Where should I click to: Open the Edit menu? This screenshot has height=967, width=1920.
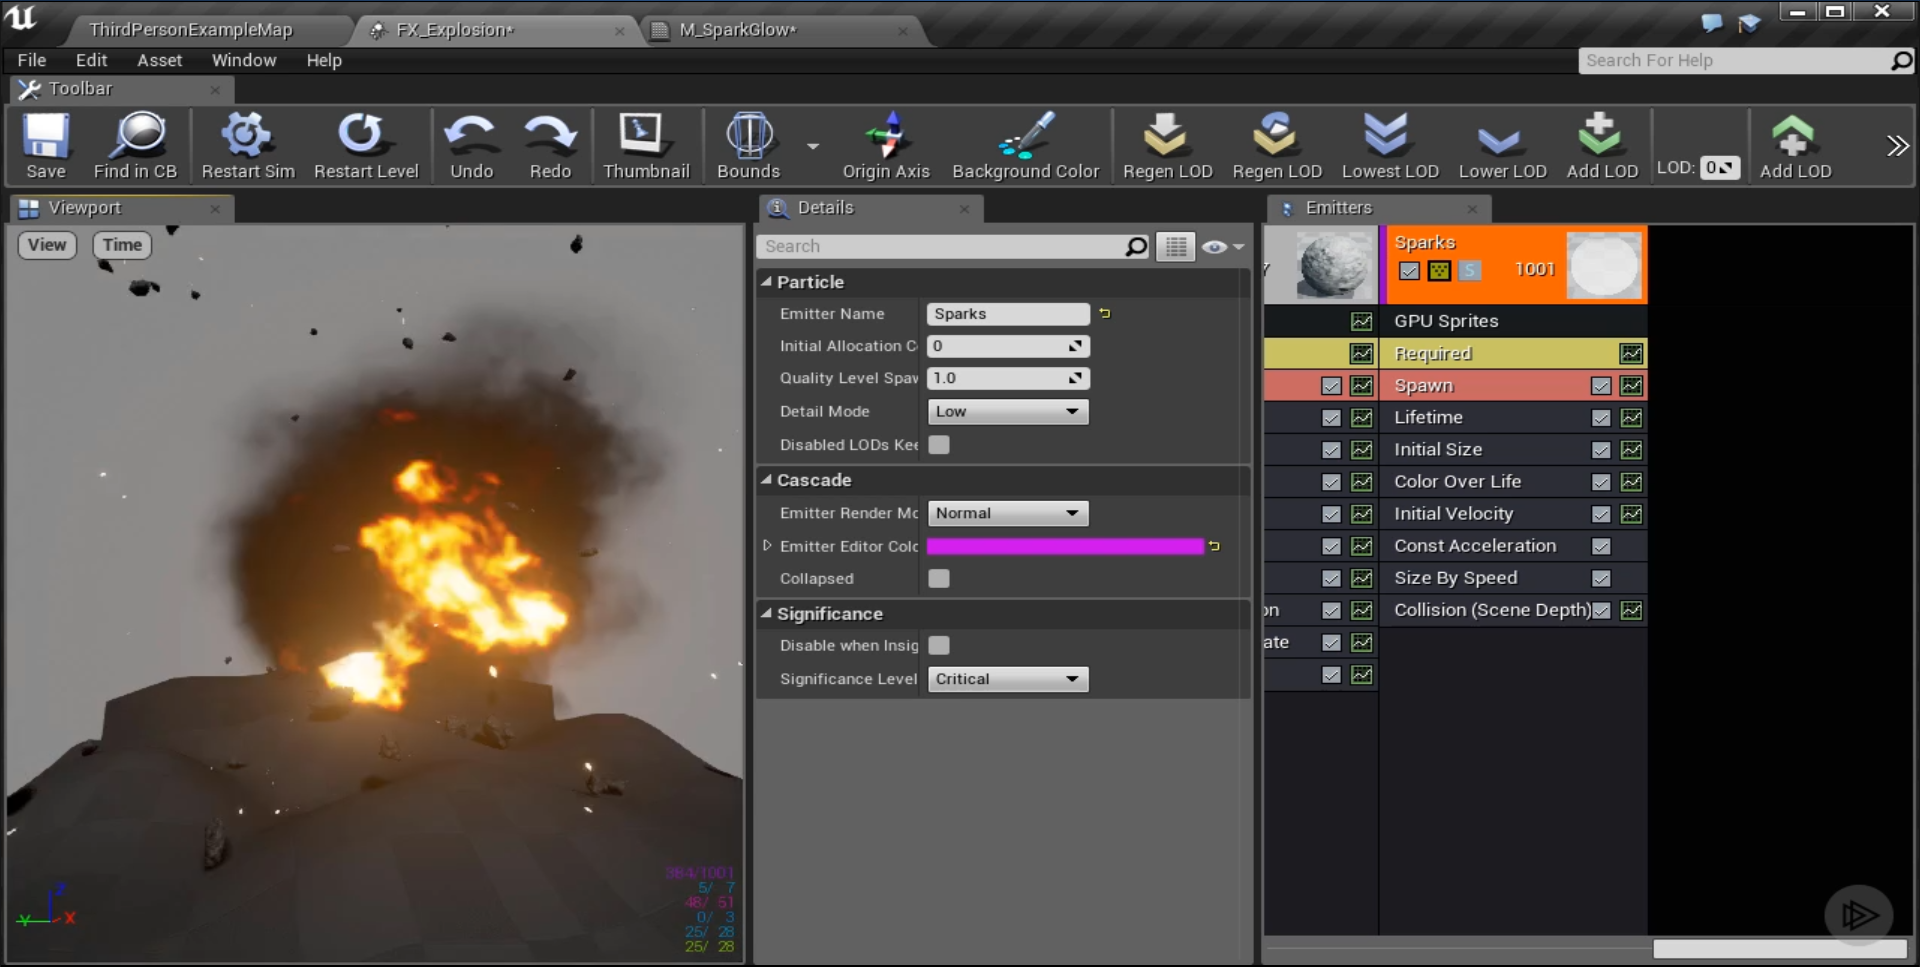click(91, 60)
